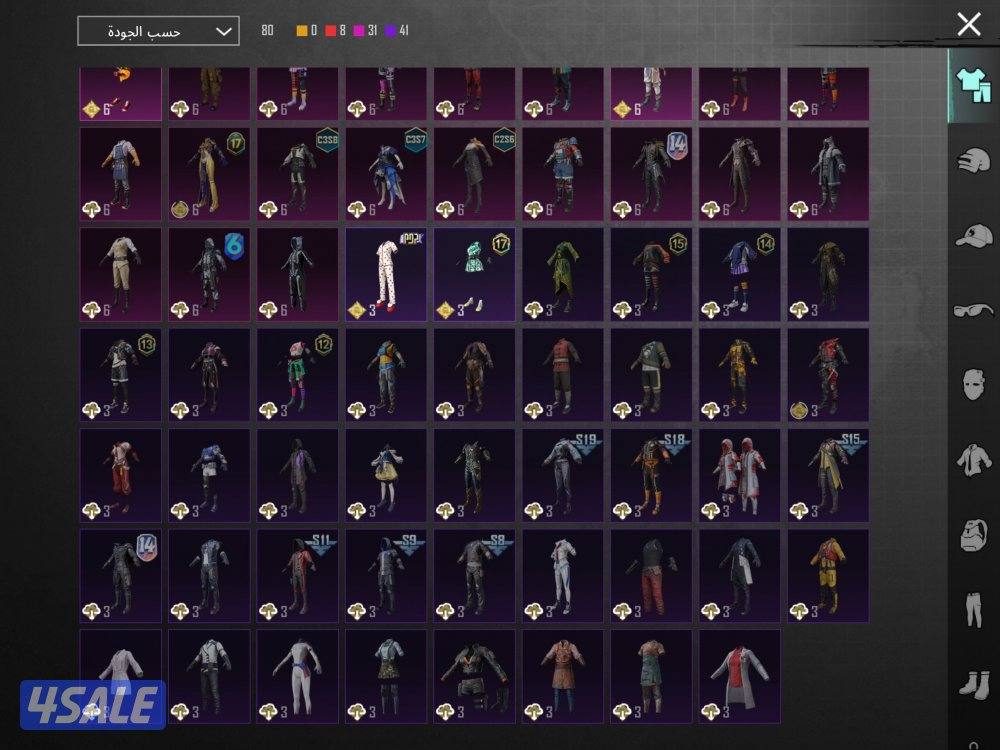1000x750 pixels.
Task: Open the backpack category
Action: coord(972,533)
